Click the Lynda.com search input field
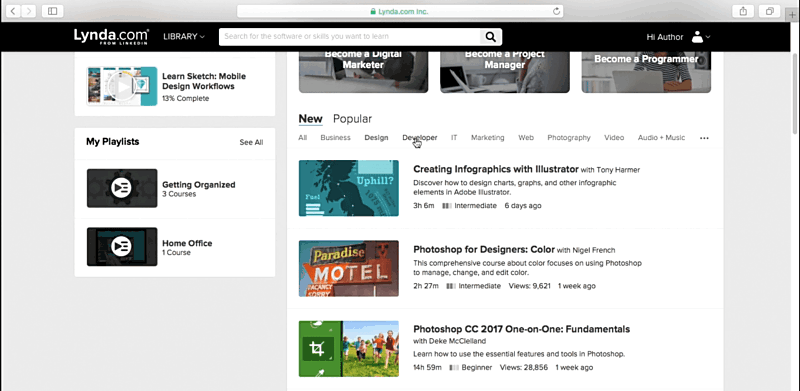The image size is (800, 391). coord(349,37)
